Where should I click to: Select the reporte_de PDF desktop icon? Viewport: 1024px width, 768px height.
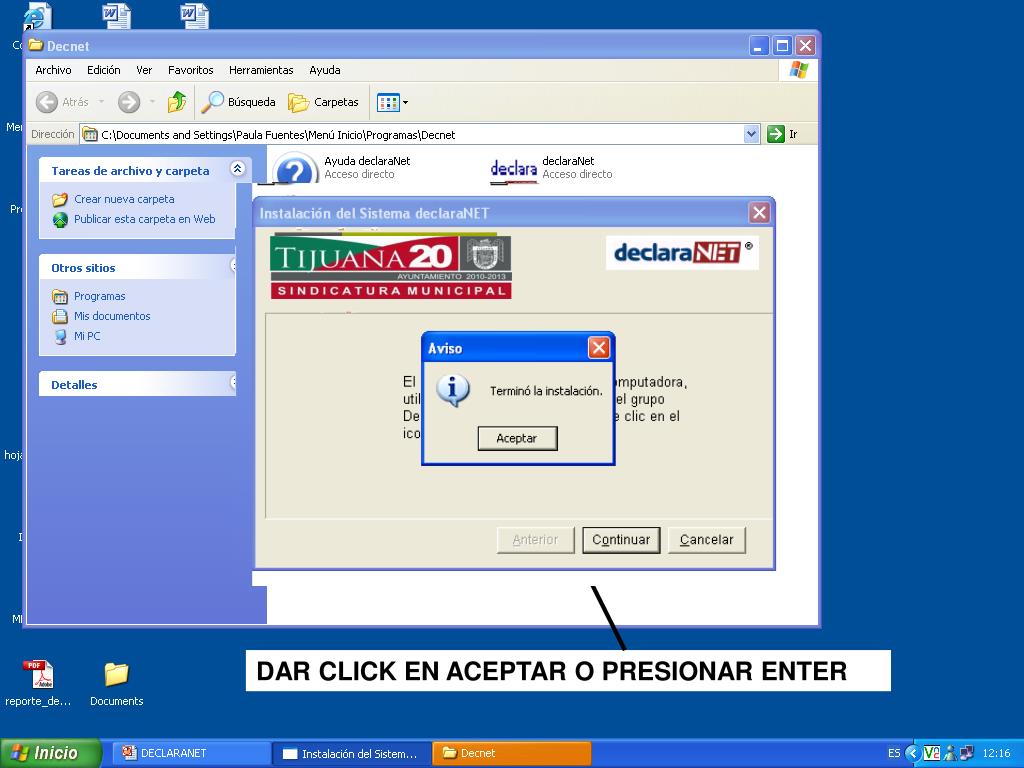(38, 675)
